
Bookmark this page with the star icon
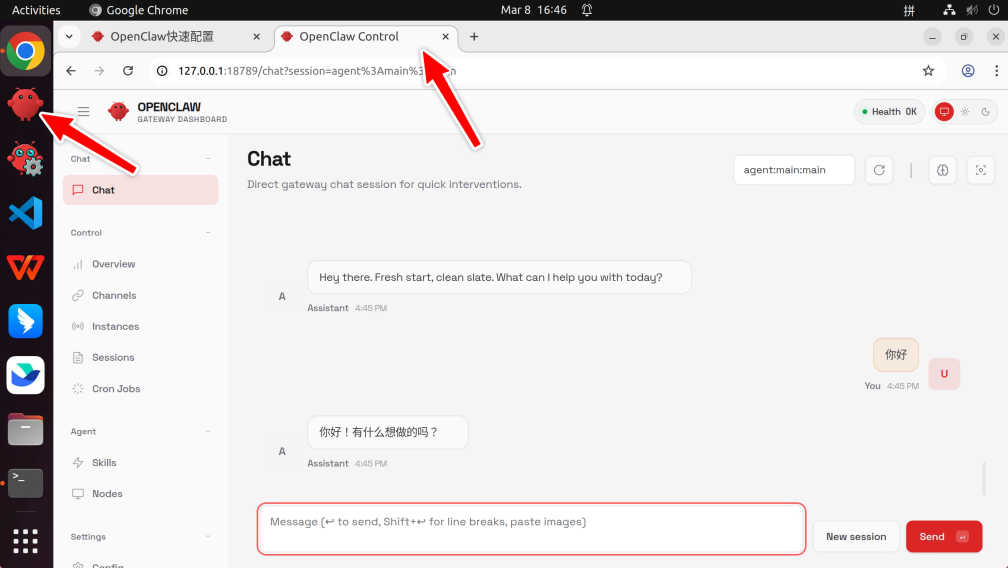tap(928, 71)
